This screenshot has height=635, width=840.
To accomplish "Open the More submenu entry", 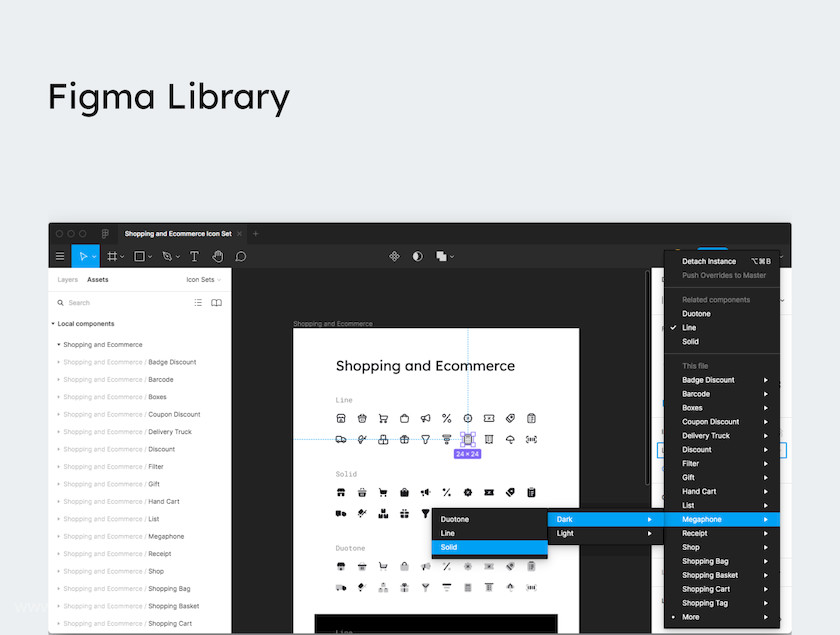I will point(722,617).
